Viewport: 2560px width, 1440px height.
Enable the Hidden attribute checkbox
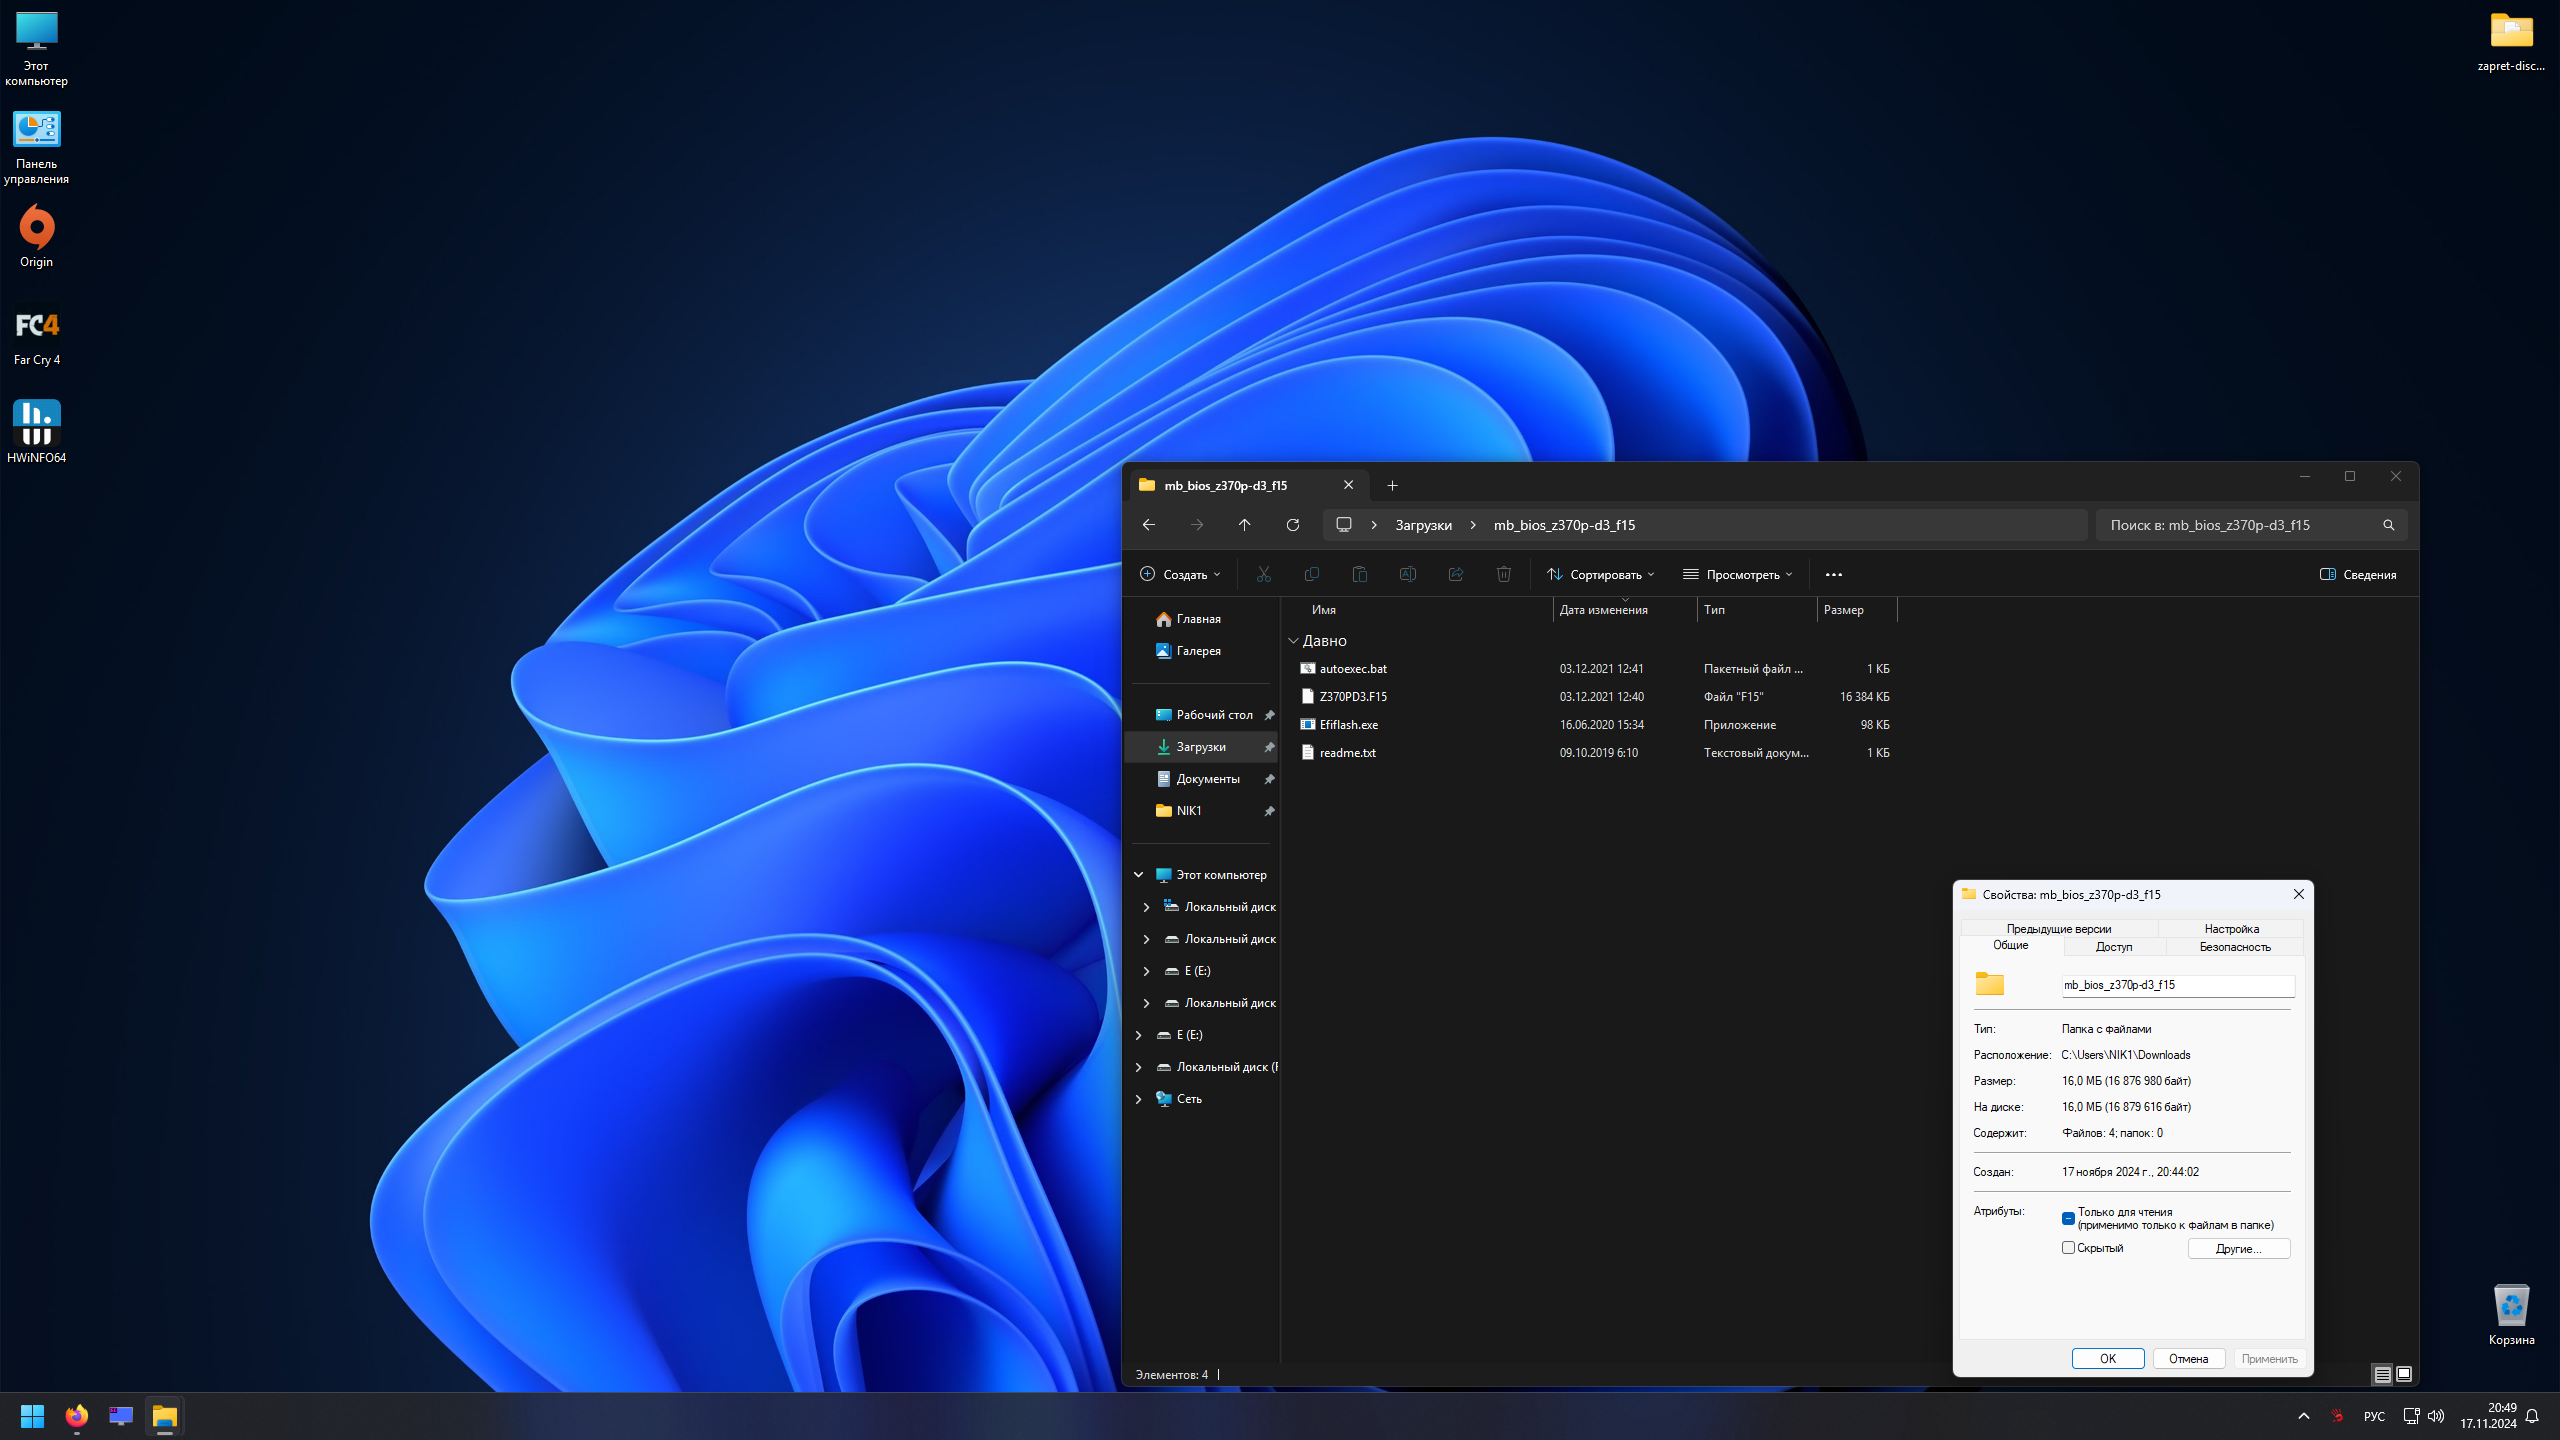tap(2068, 1248)
